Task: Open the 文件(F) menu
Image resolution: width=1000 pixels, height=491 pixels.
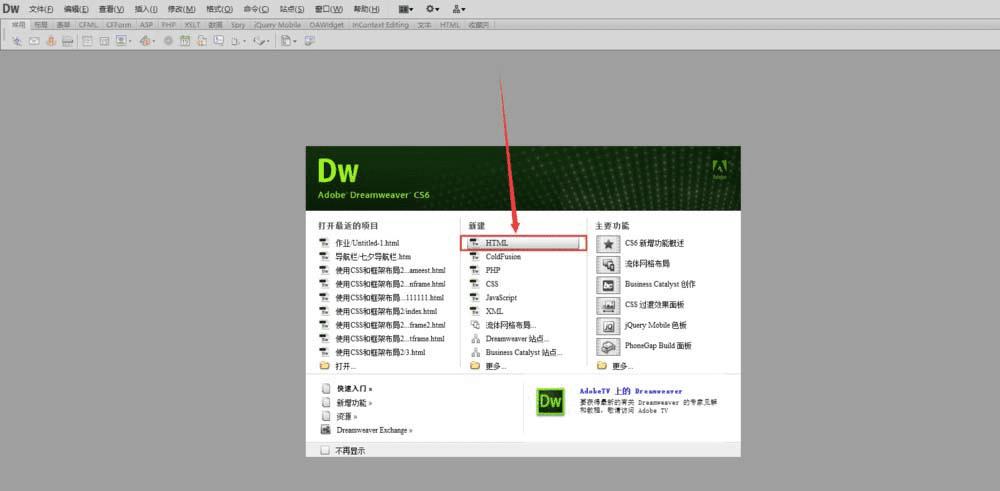Action: [x=41, y=9]
